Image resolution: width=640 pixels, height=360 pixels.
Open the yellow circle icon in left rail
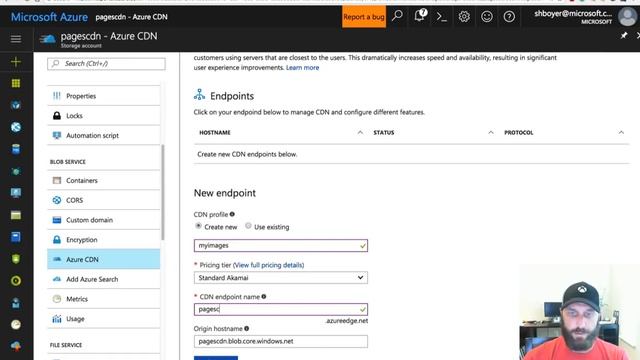16,281
